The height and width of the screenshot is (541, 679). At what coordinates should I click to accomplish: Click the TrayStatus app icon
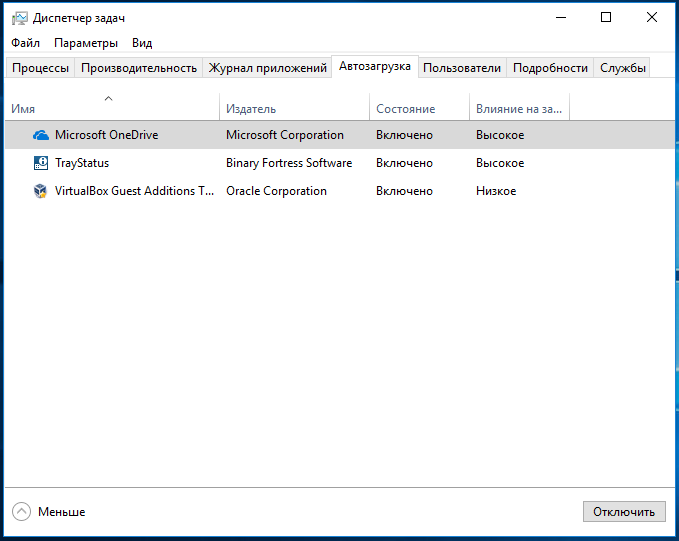41,163
